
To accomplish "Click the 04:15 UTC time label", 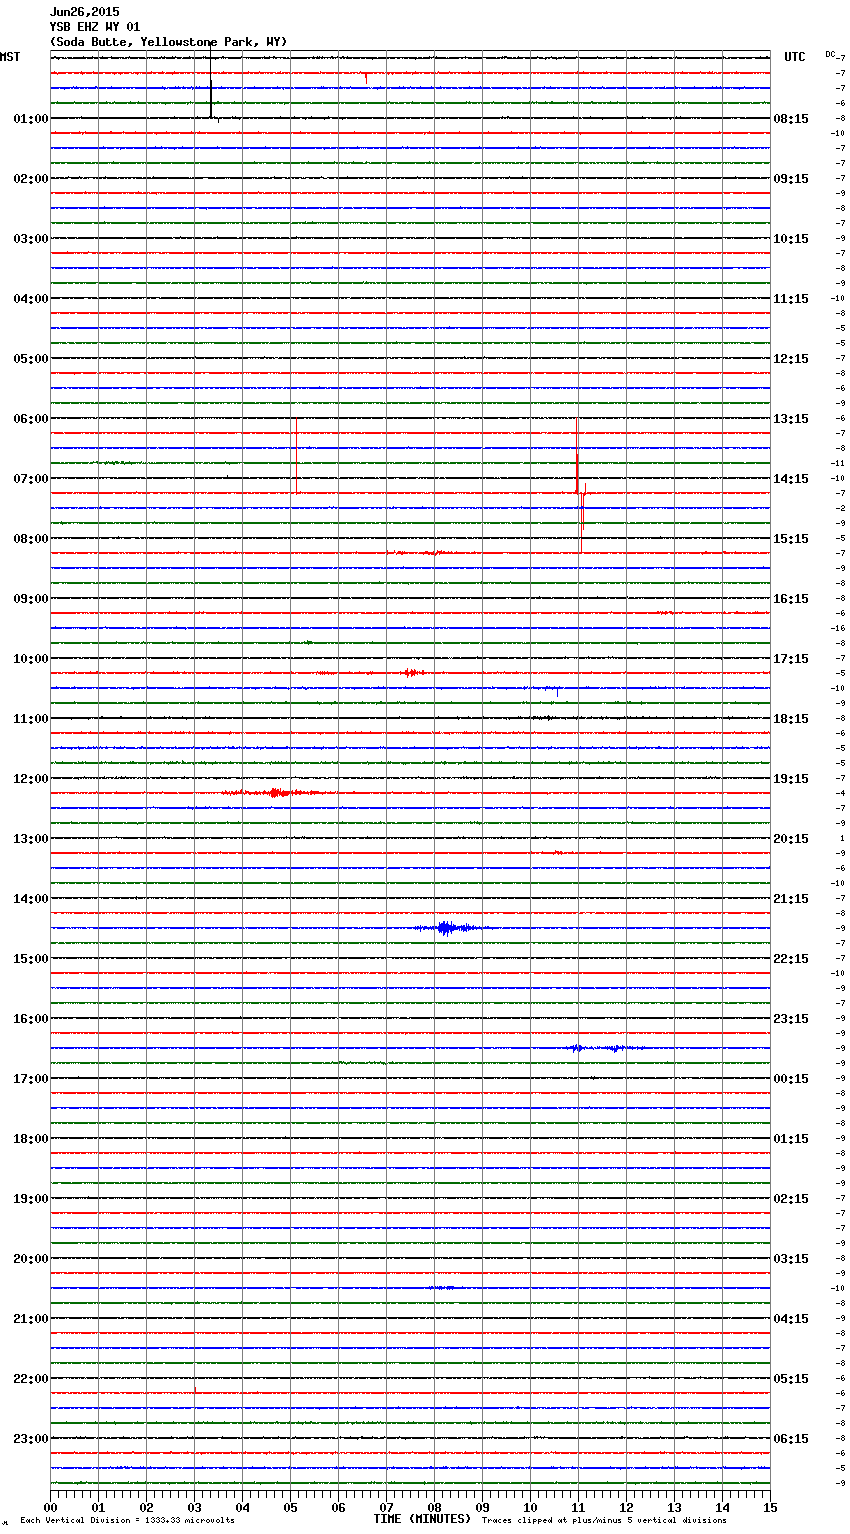I will [x=791, y=1319].
